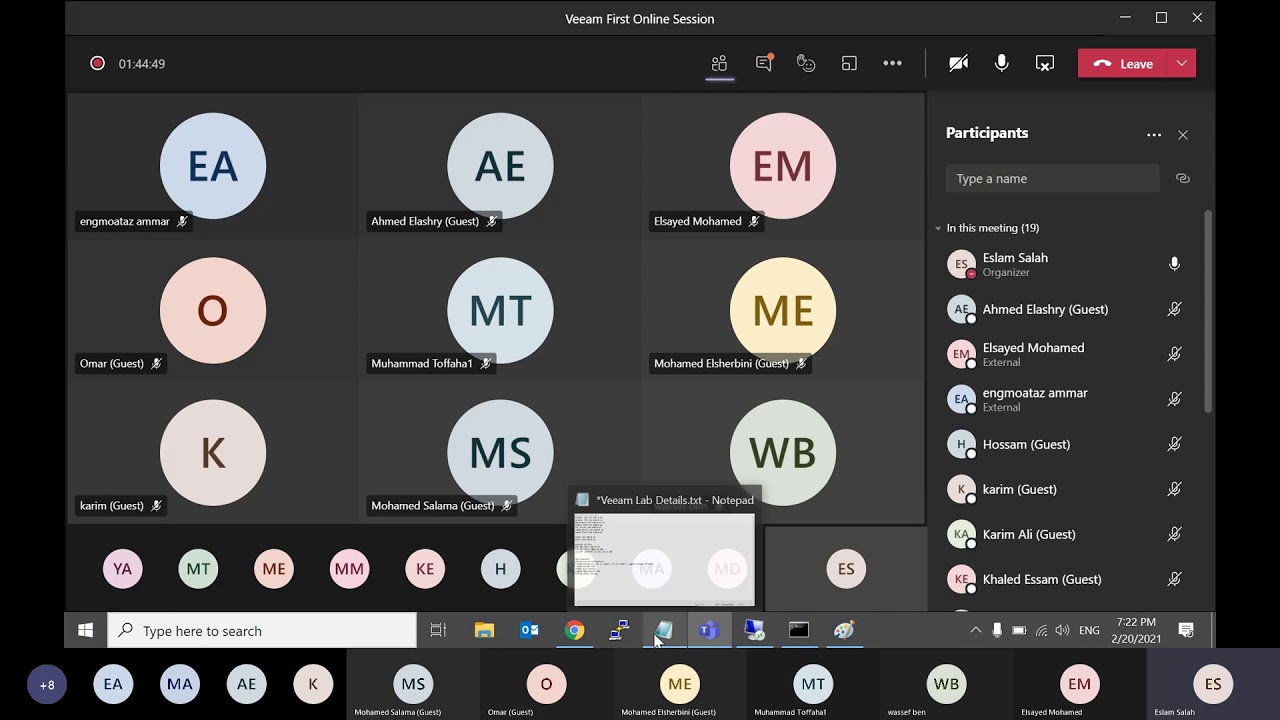Open the Command Prompt taskbar icon
This screenshot has width=1280, height=720.
[x=799, y=630]
